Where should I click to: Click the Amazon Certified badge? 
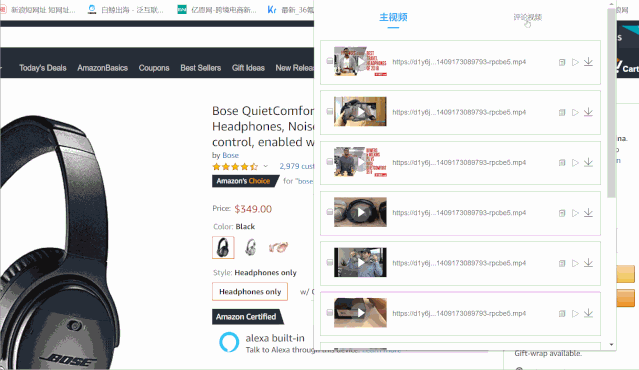tap(247, 317)
